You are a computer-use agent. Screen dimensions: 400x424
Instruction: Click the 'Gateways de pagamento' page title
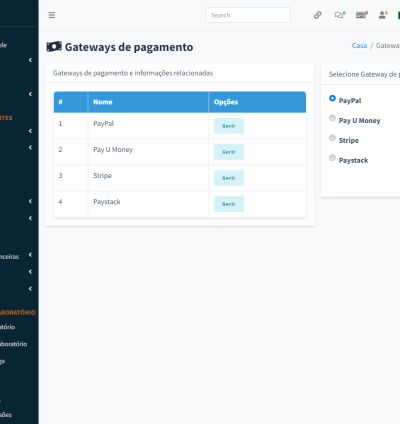pos(129,47)
